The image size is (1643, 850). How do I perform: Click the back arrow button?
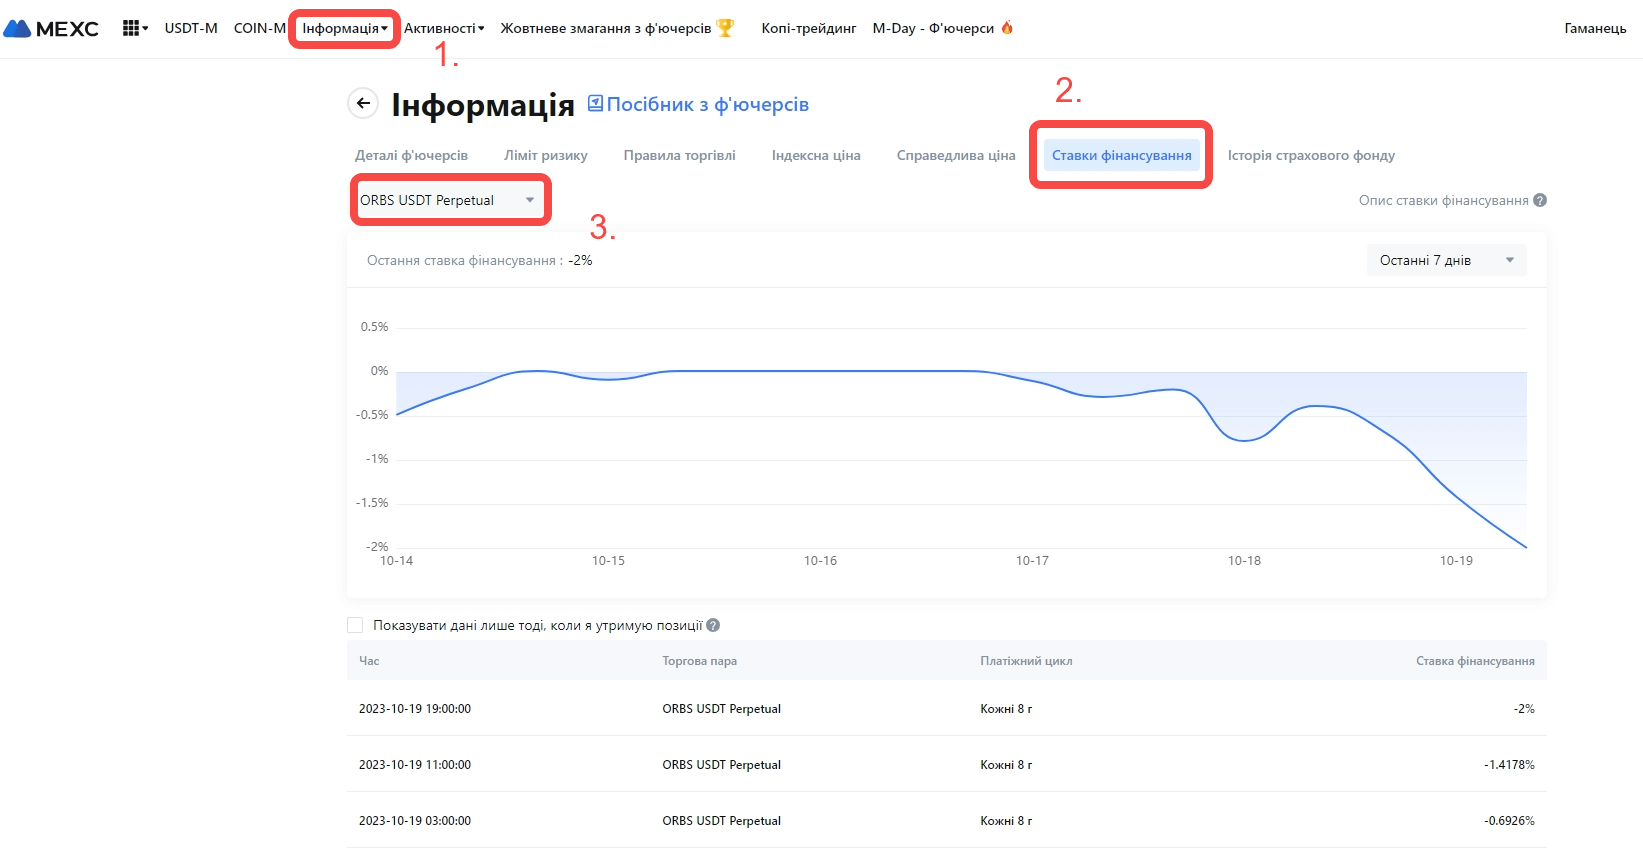[x=363, y=103]
